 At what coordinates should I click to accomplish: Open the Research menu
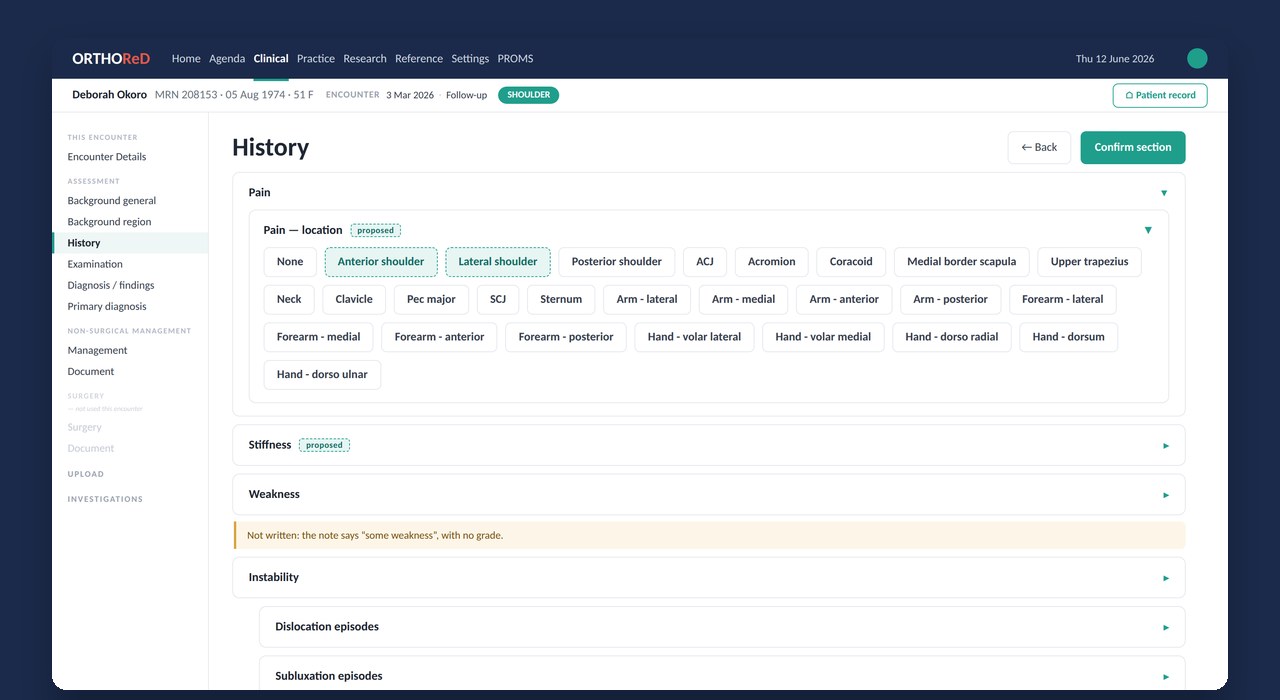[365, 59]
